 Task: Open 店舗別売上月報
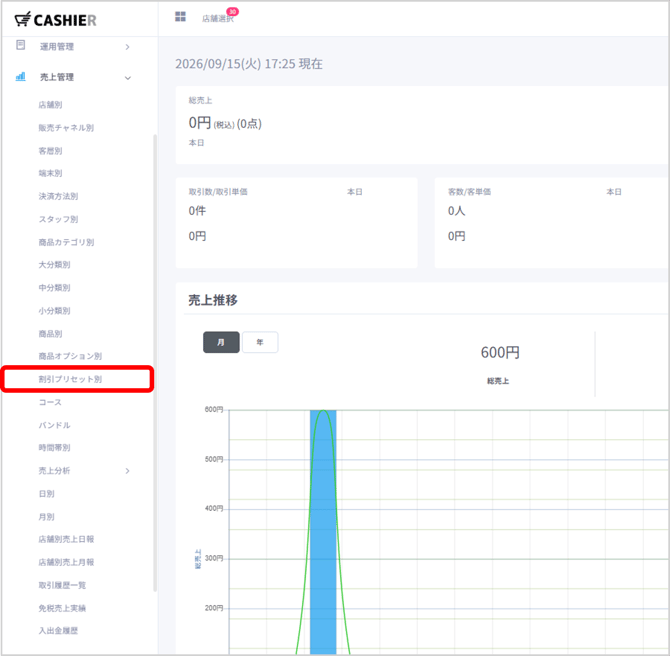click(x=66, y=562)
